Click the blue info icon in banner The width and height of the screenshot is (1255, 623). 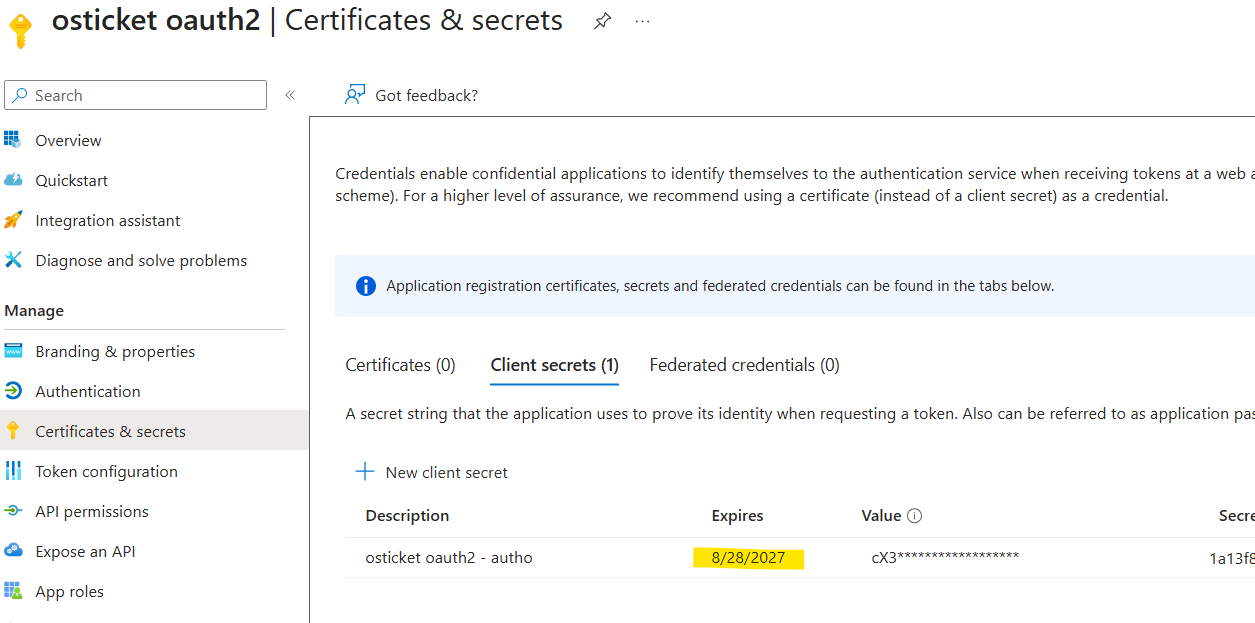pyautogui.click(x=366, y=286)
